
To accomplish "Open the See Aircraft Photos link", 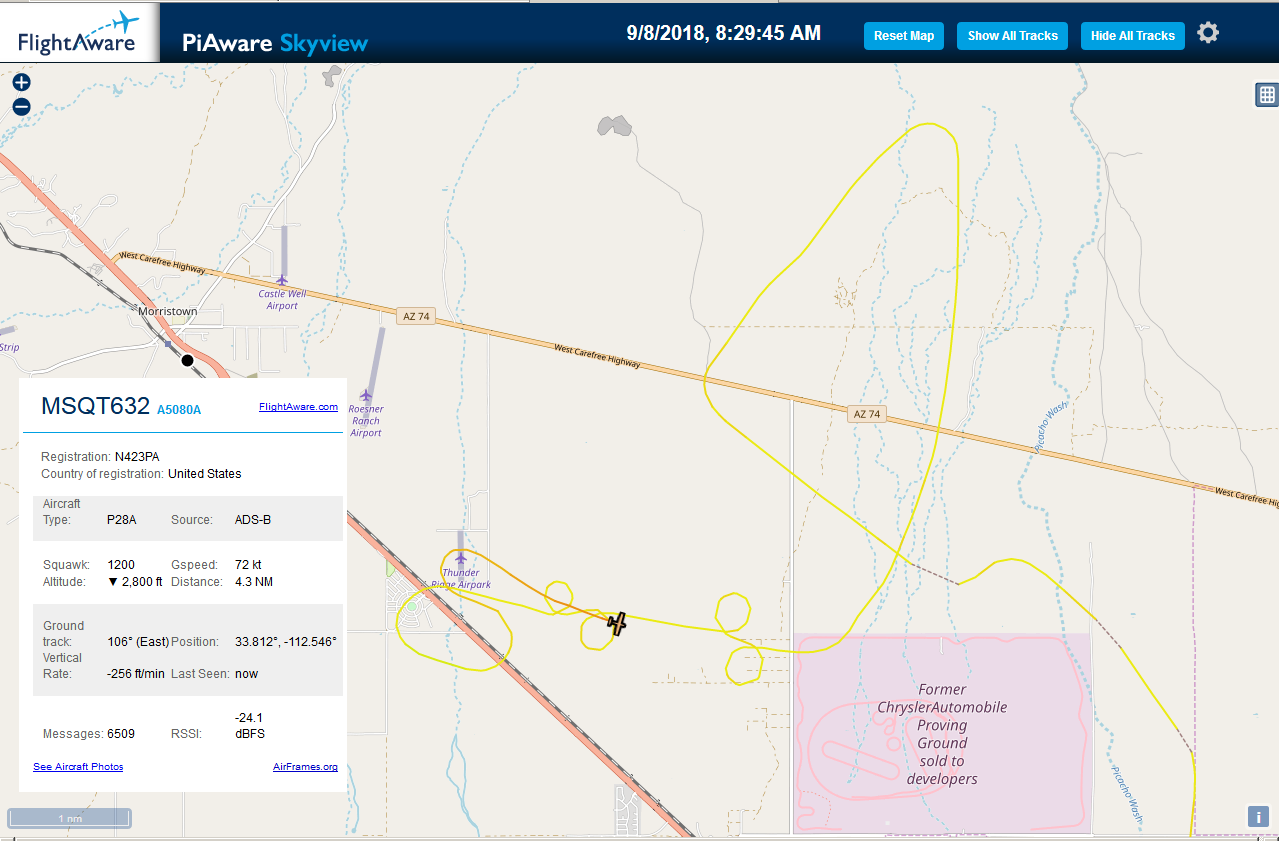I will click(78, 767).
